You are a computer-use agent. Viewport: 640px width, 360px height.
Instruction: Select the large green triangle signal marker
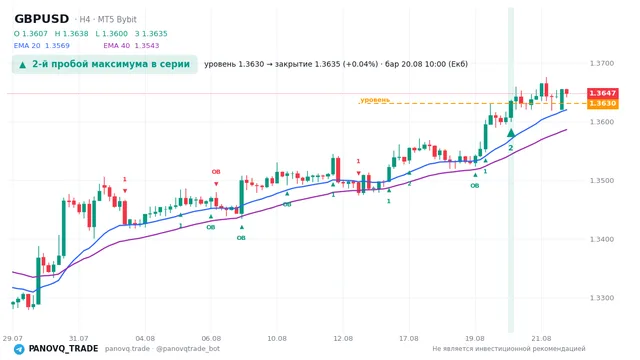(x=511, y=133)
